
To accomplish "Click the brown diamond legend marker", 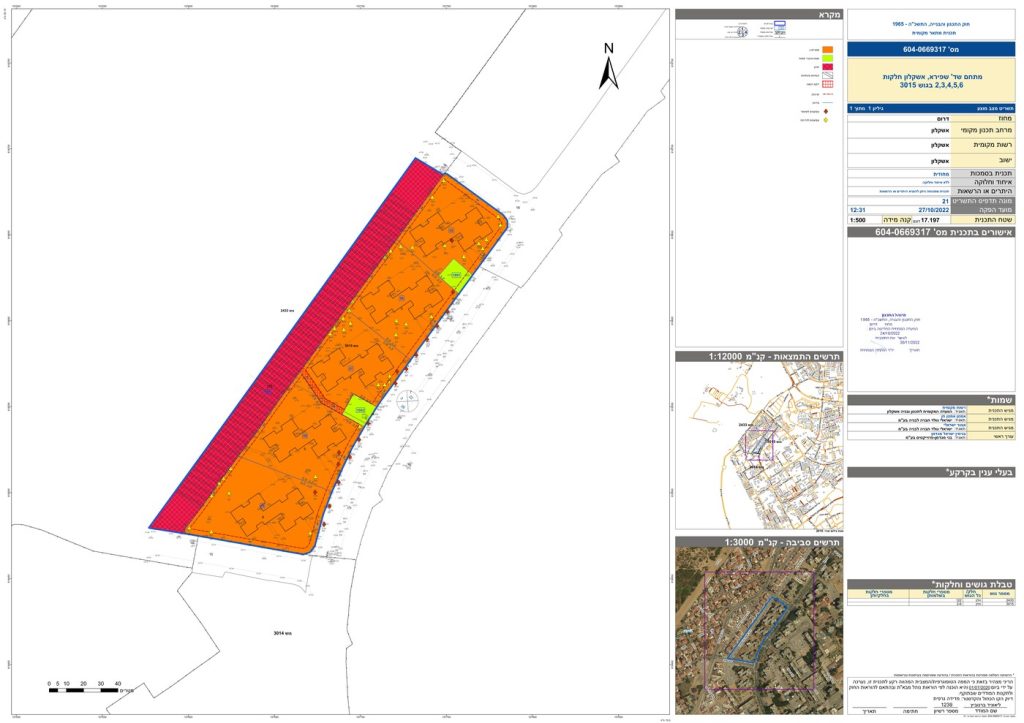I will (x=825, y=112).
